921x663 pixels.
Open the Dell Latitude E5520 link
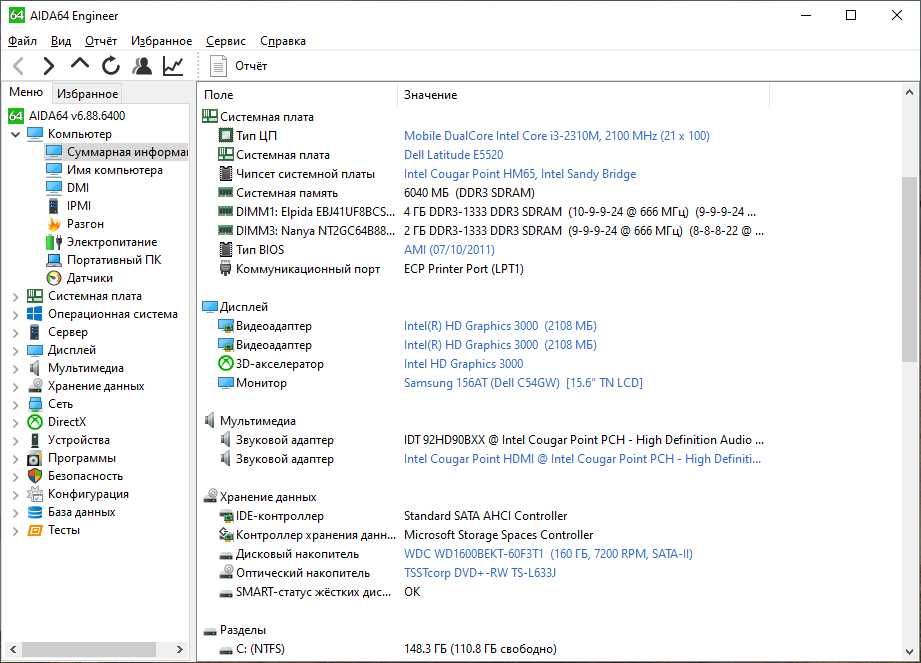click(x=453, y=155)
